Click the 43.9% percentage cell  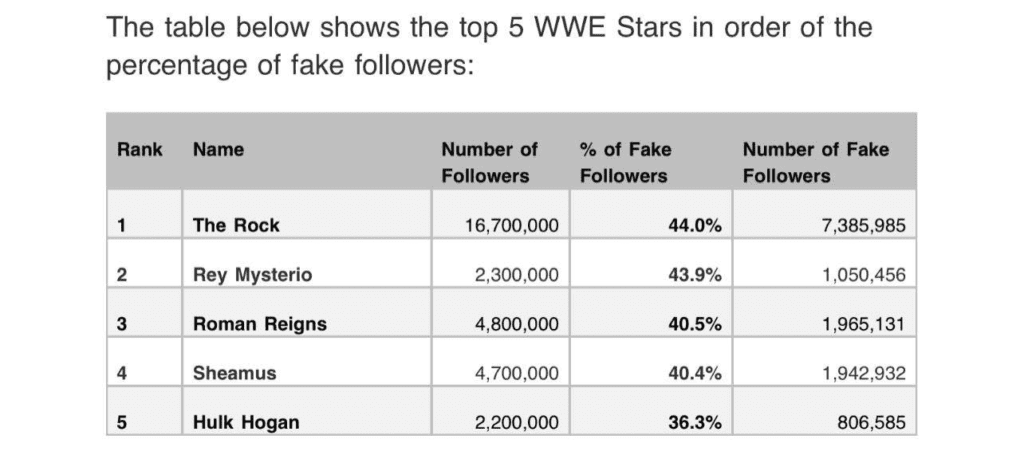point(694,275)
